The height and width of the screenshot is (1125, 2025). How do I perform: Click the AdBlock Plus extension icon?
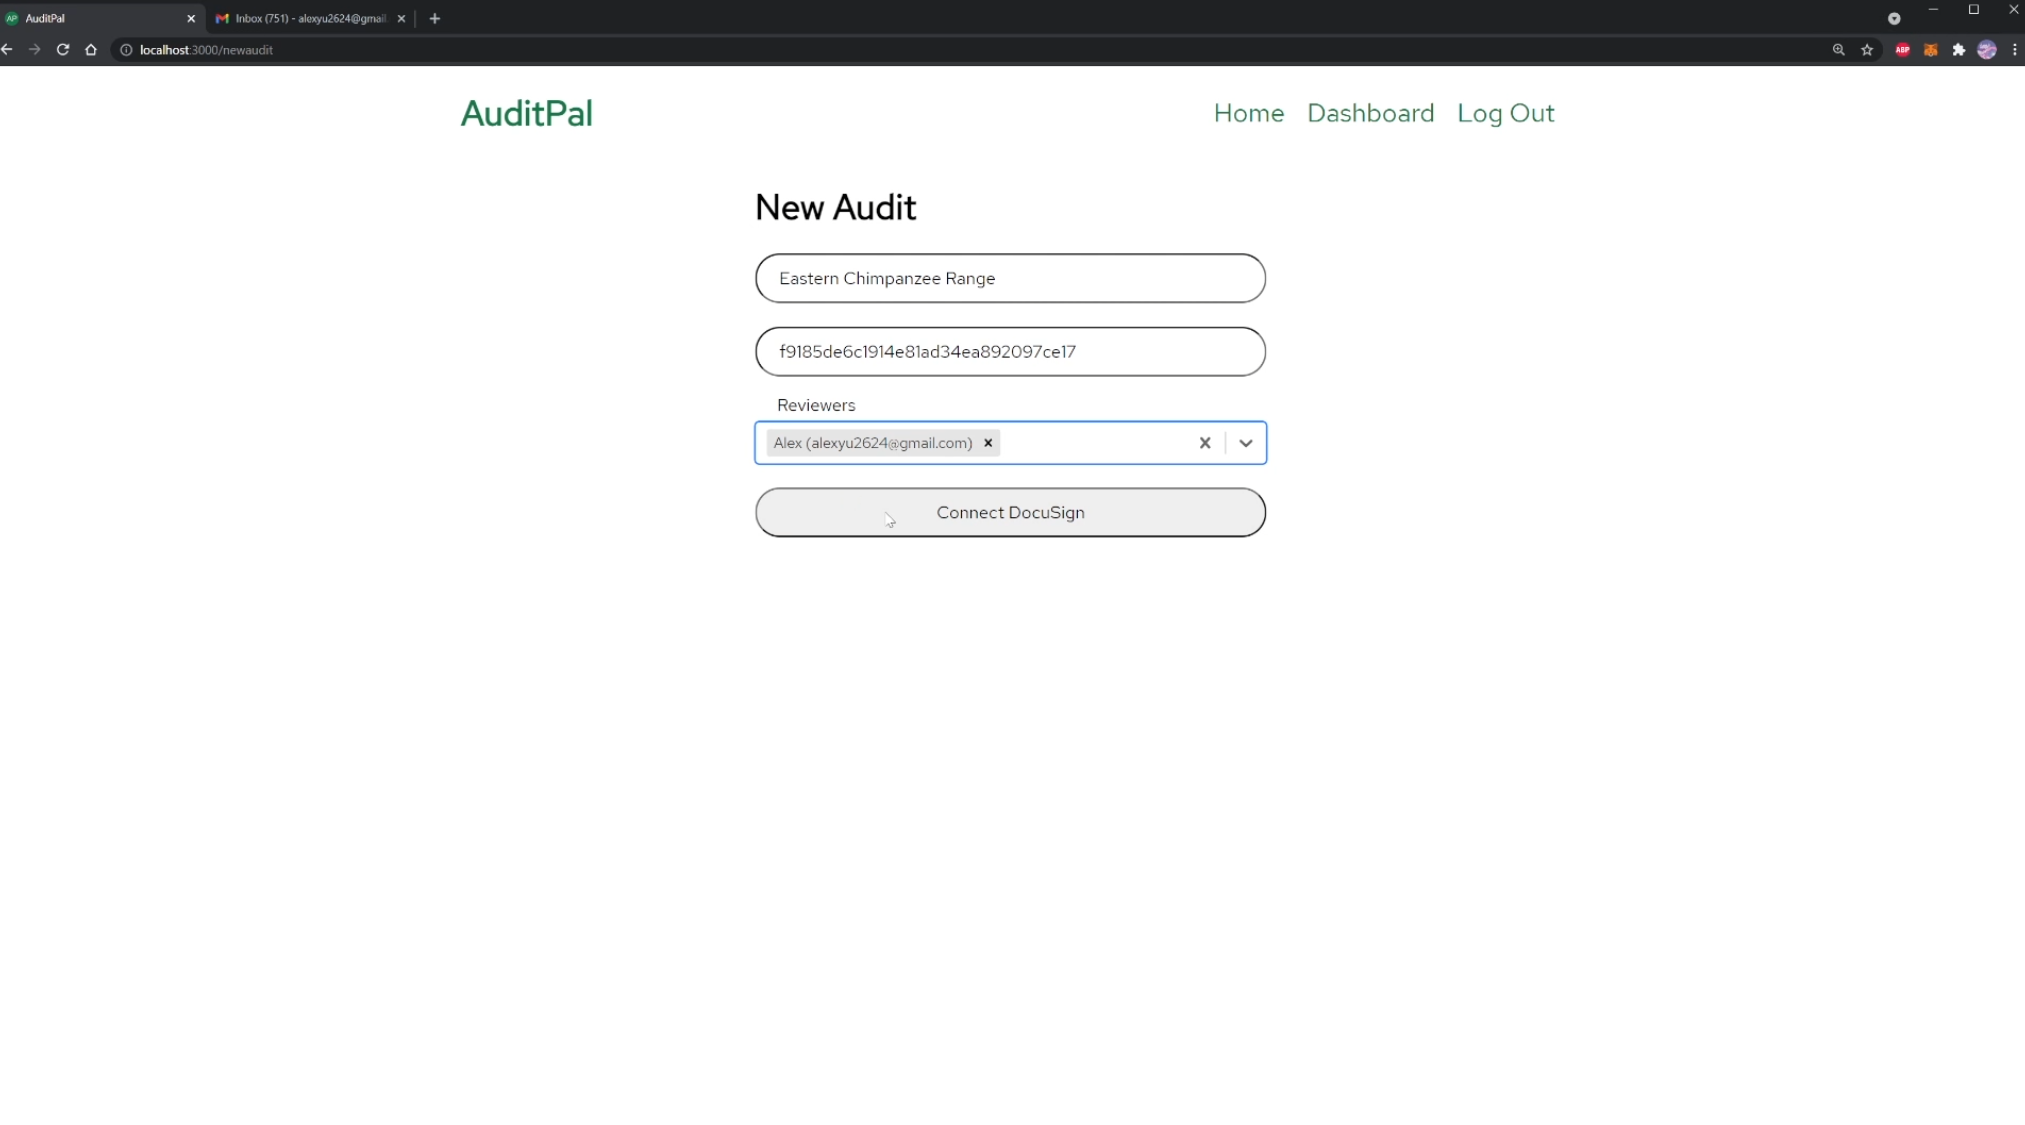pyautogui.click(x=1902, y=50)
